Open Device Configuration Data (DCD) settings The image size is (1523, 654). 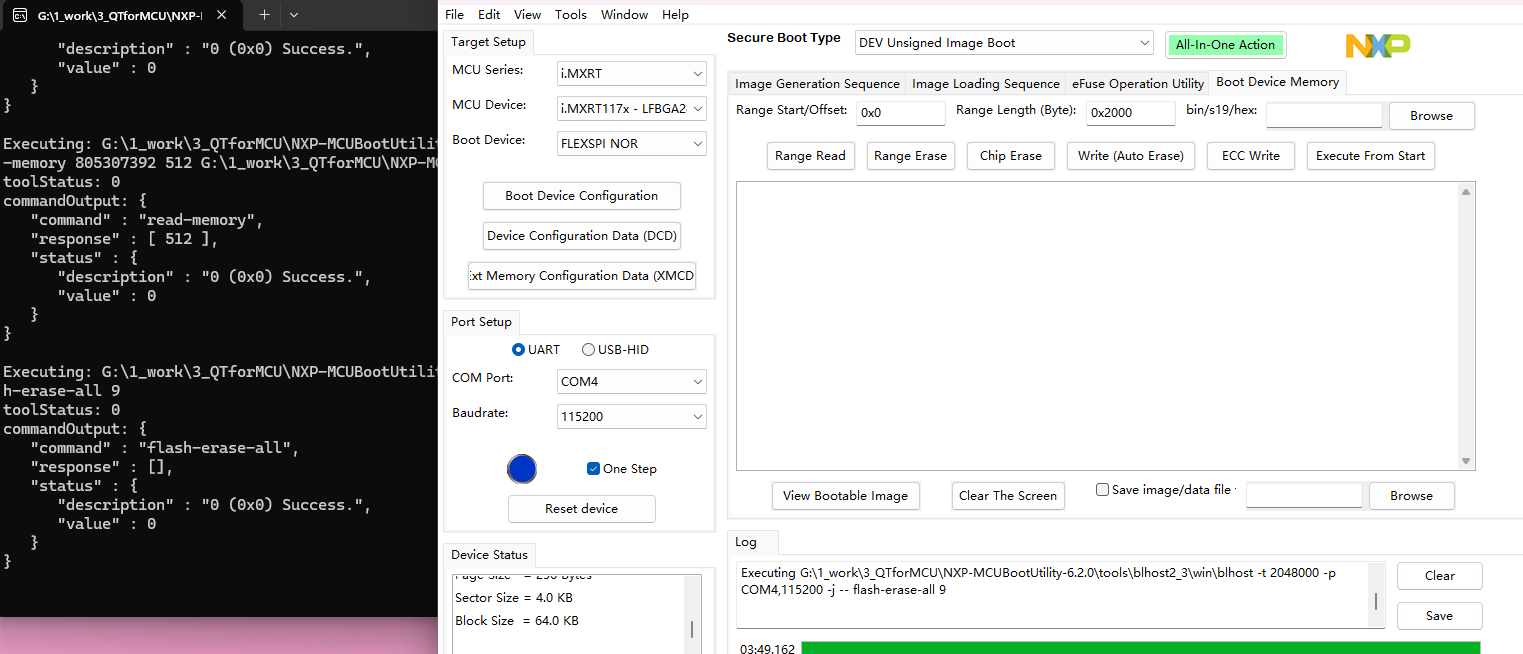click(581, 235)
